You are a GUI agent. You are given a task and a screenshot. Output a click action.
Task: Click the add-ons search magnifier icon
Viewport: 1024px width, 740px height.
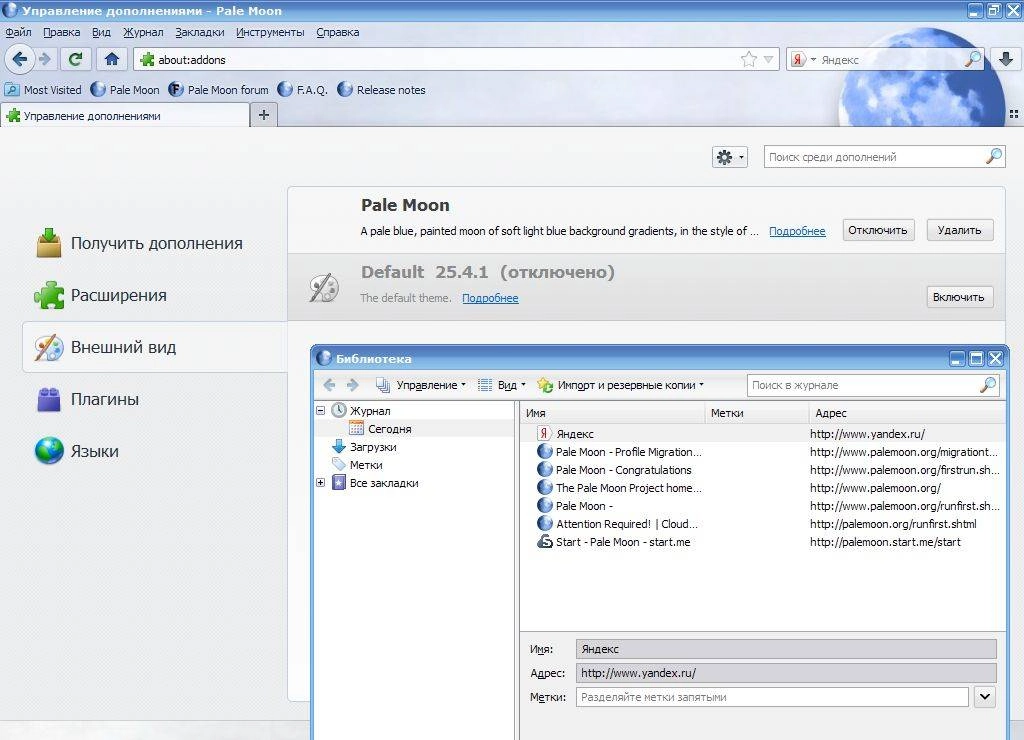click(x=993, y=157)
